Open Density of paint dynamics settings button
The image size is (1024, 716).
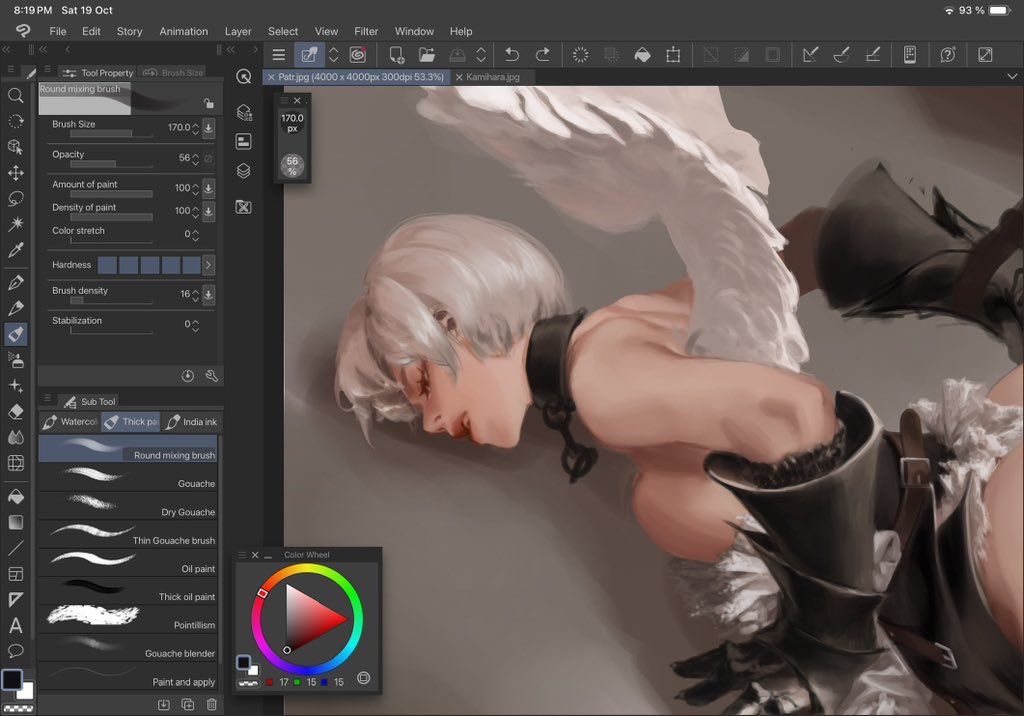pos(208,211)
